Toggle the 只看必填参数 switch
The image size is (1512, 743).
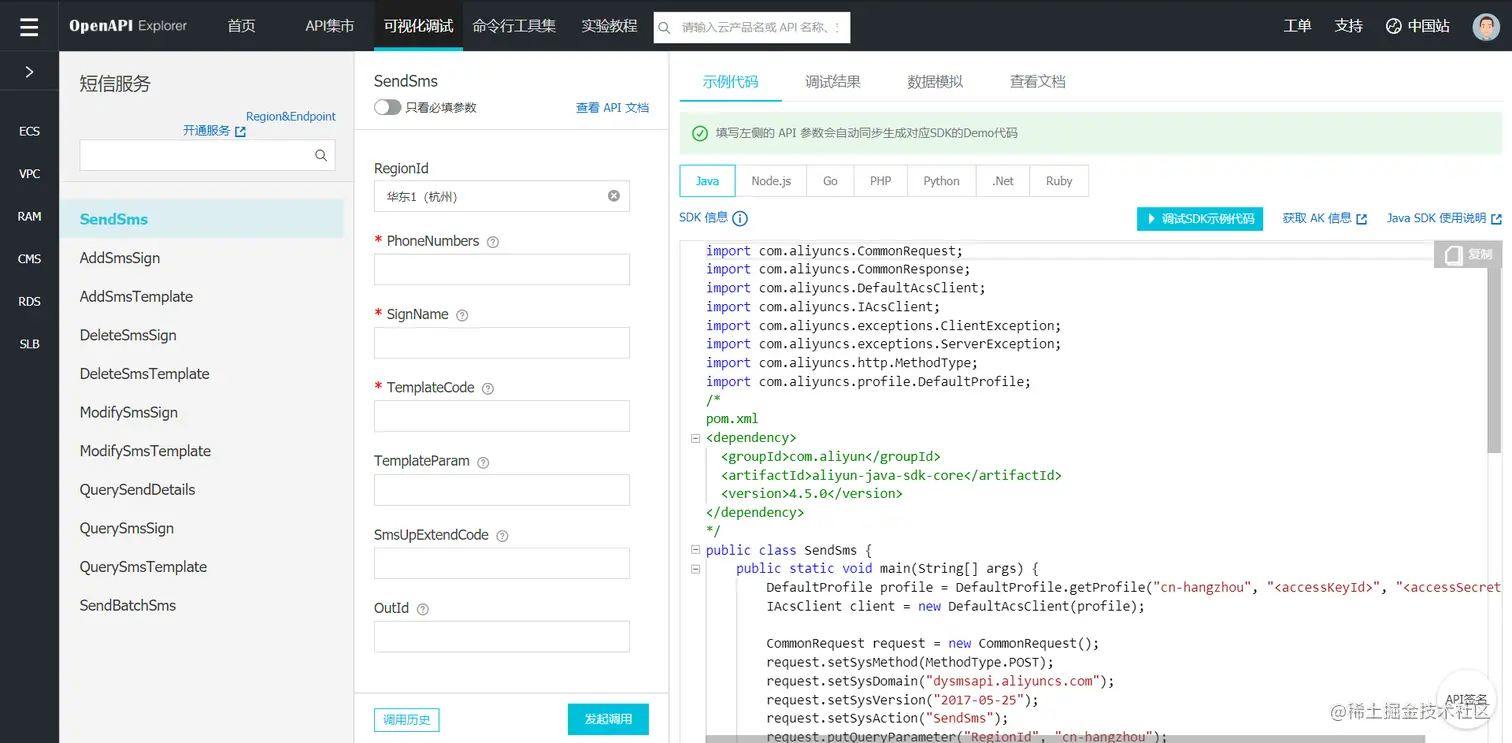tap(387, 107)
